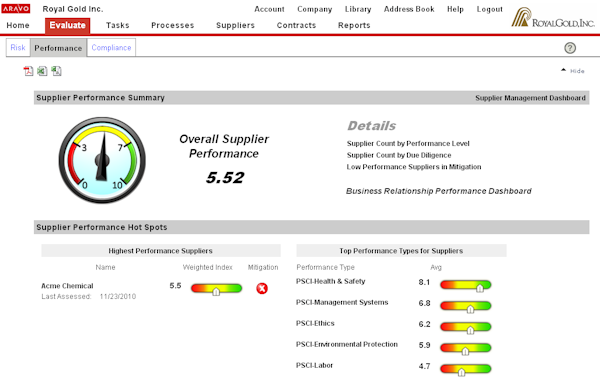Image resolution: width=600 pixels, height=383 pixels.
Task: Open PSCI-Labor performance type
Action: pos(315,365)
